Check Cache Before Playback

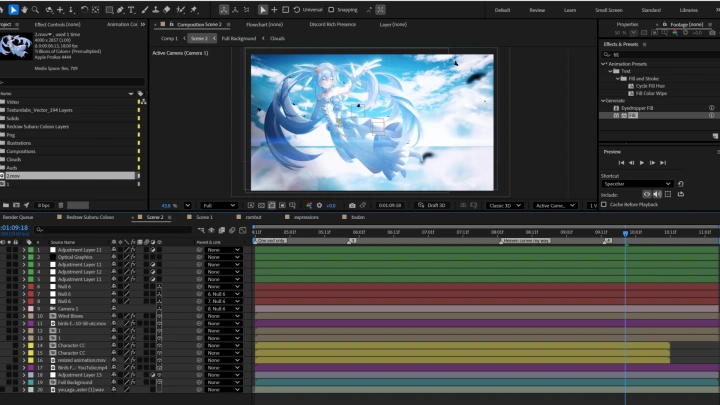[603, 204]
